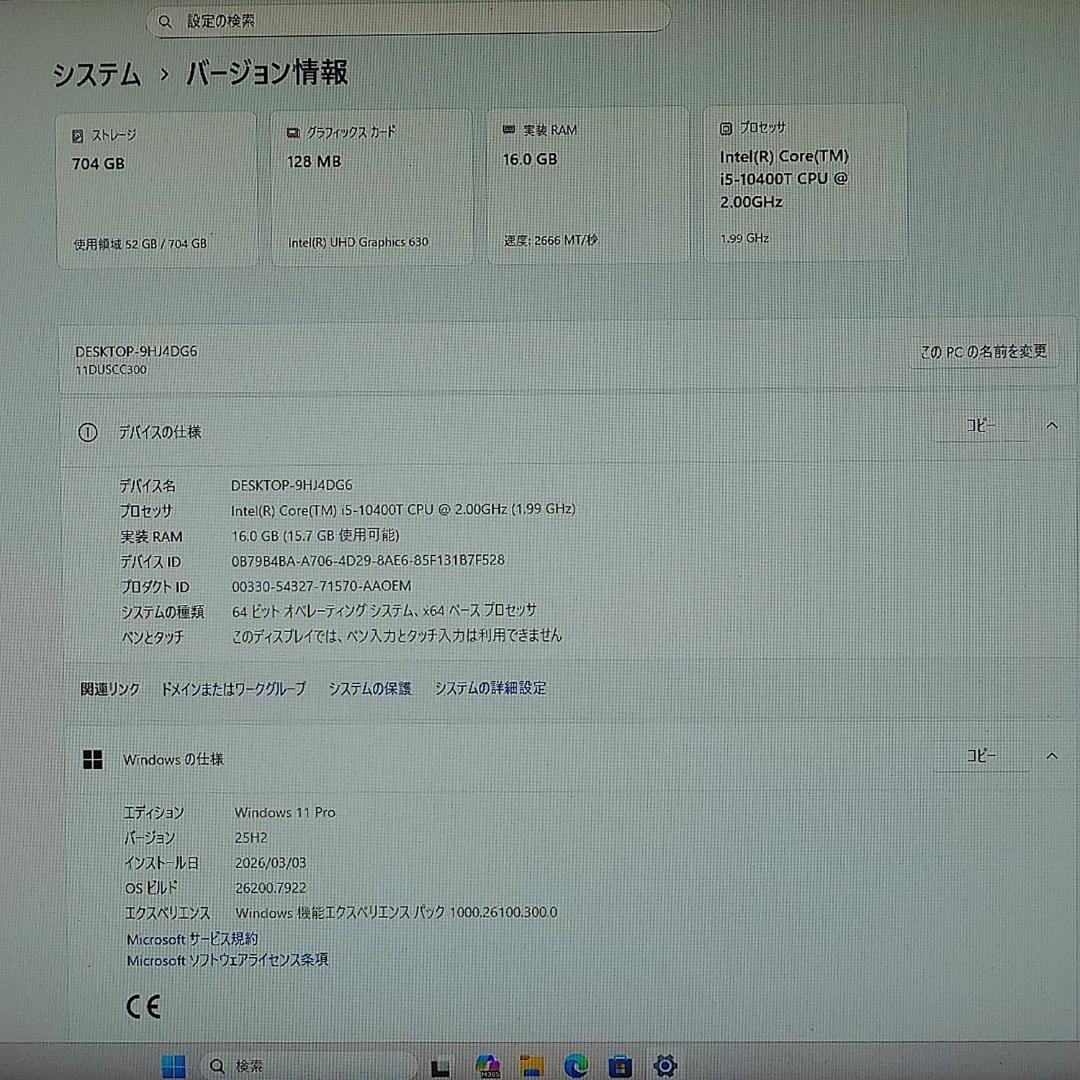
Task: Click 使用領域 52 GB / 704 GB text
Action: point(141,244)
